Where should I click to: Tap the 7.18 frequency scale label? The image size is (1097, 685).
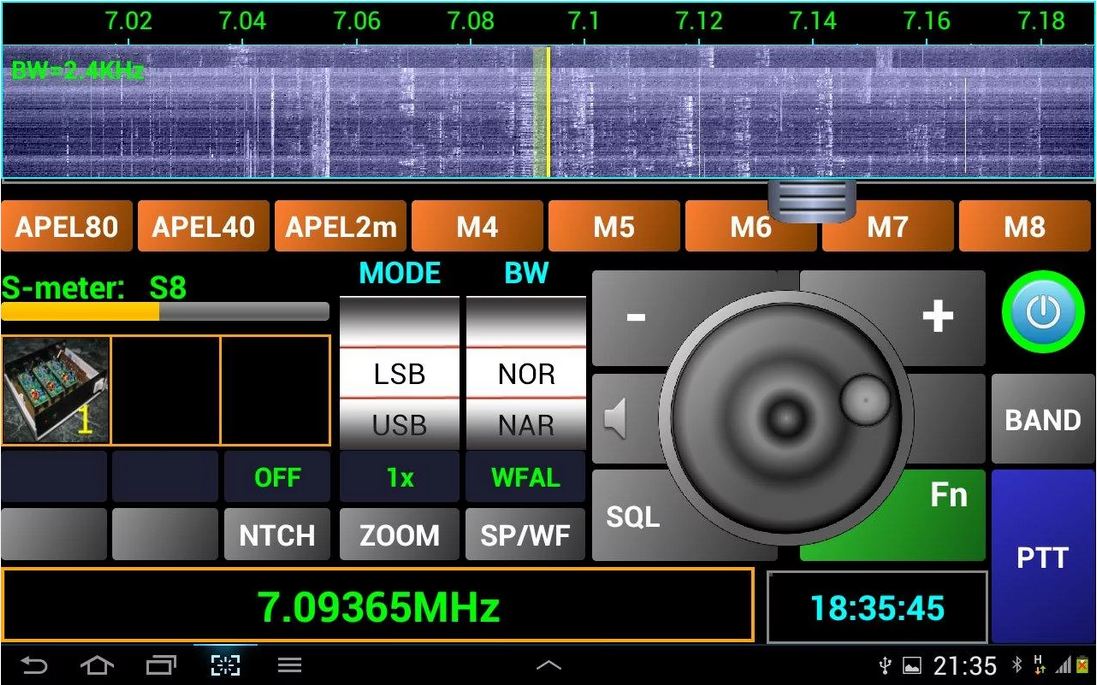[1042, 20]
